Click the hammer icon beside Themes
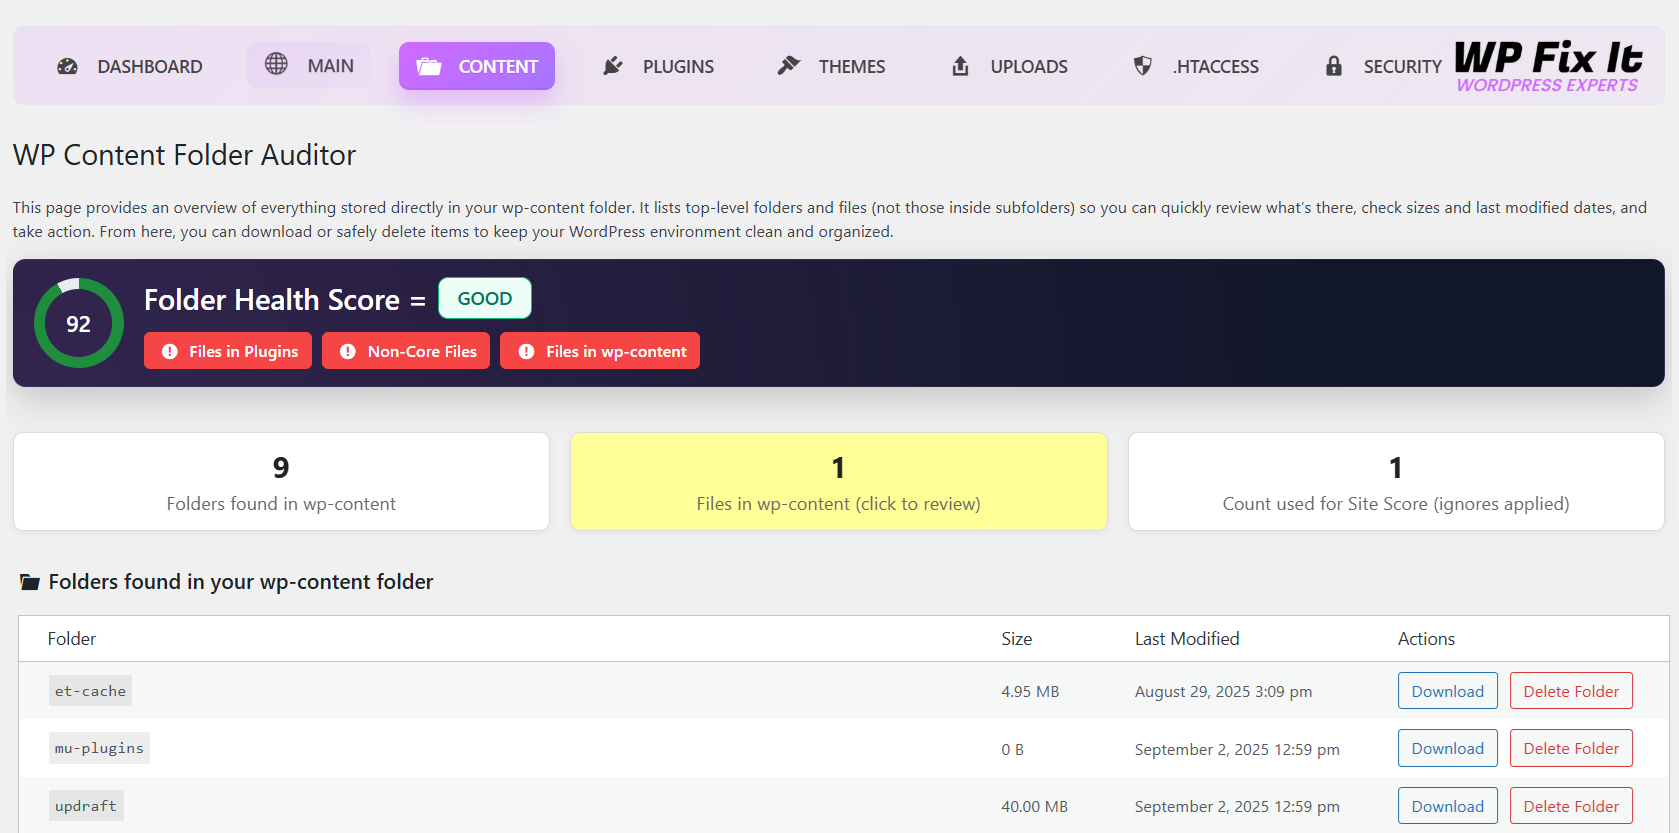Viewport: 1679px width, 833px height. pos(789,65)
